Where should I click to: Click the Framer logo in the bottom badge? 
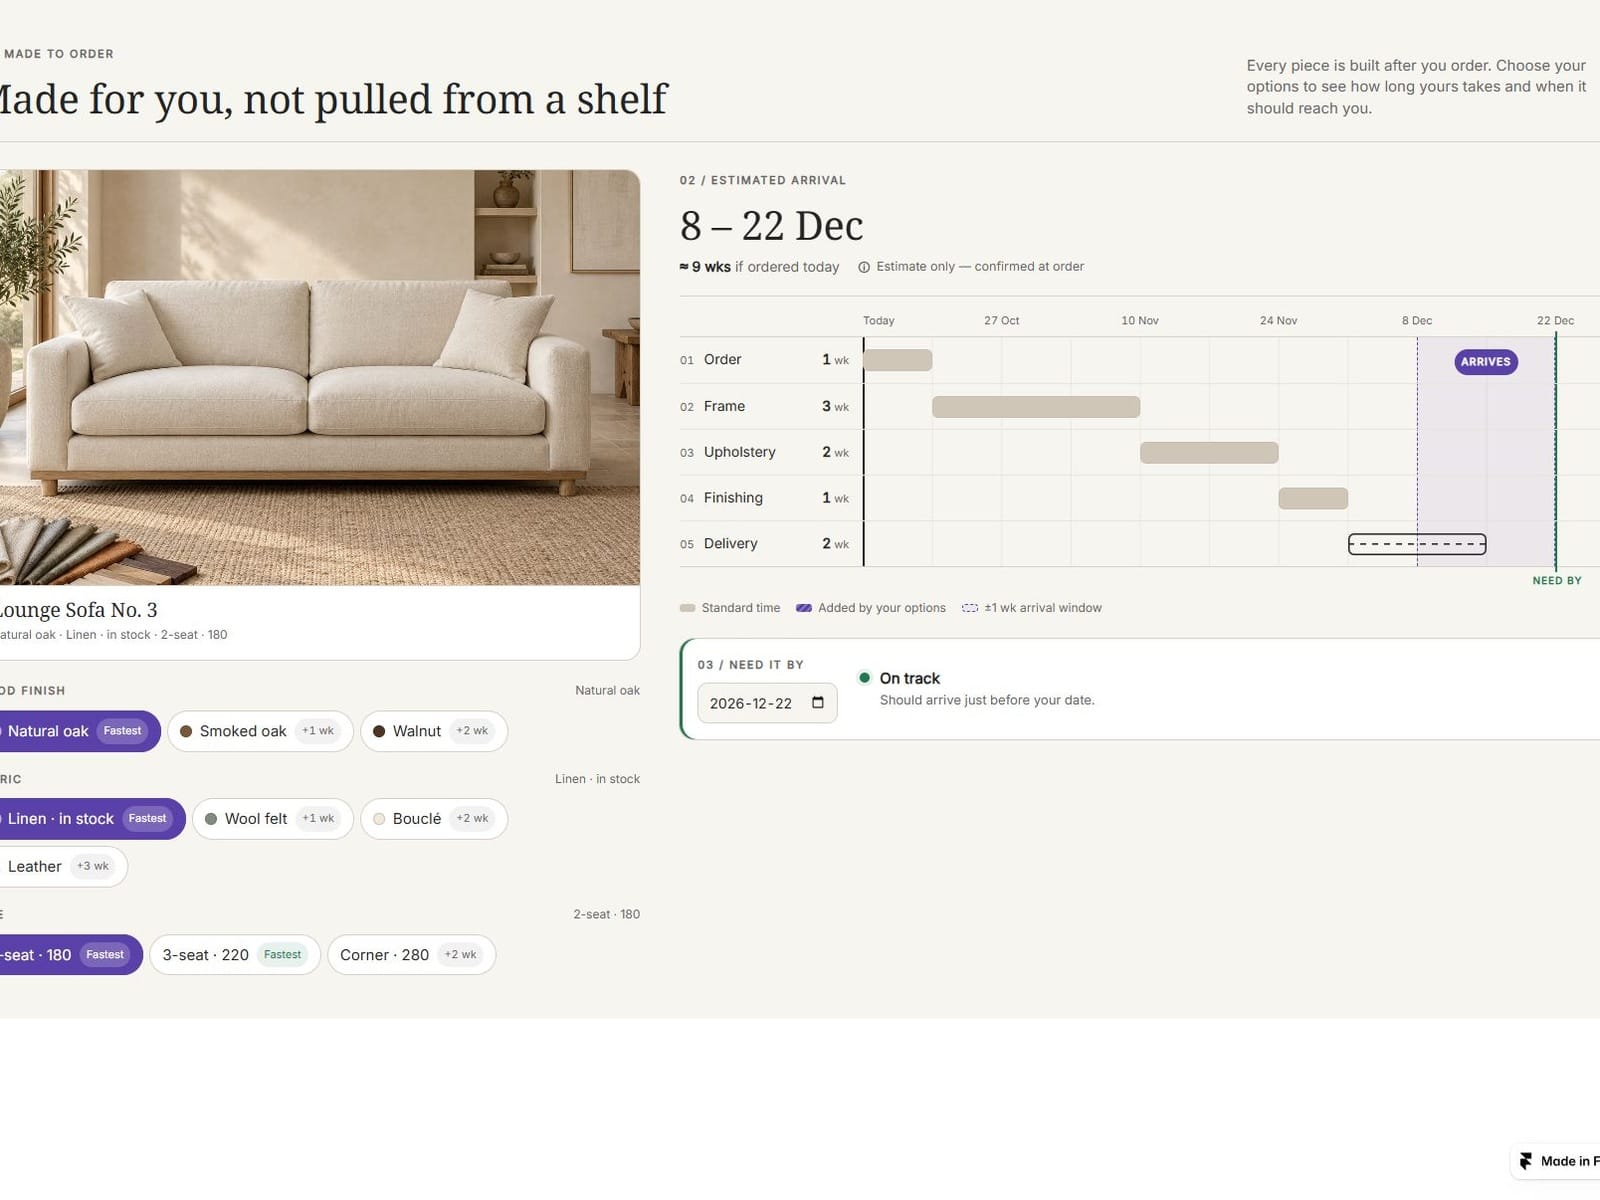coord(1525,1161)
